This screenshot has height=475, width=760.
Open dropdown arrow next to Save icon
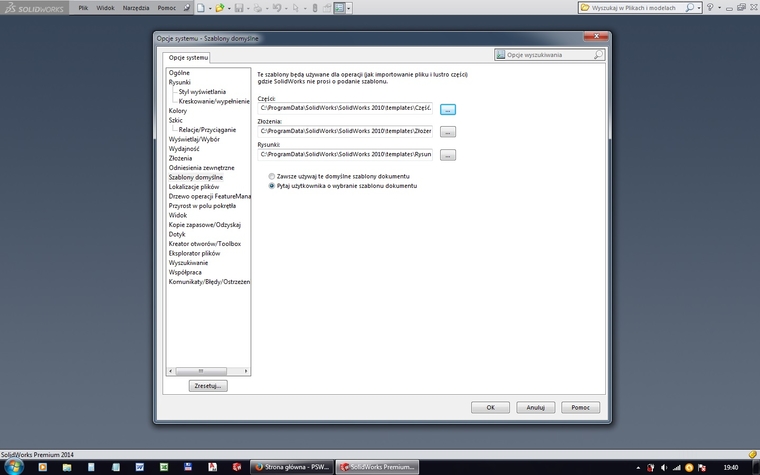coord(248,8)
